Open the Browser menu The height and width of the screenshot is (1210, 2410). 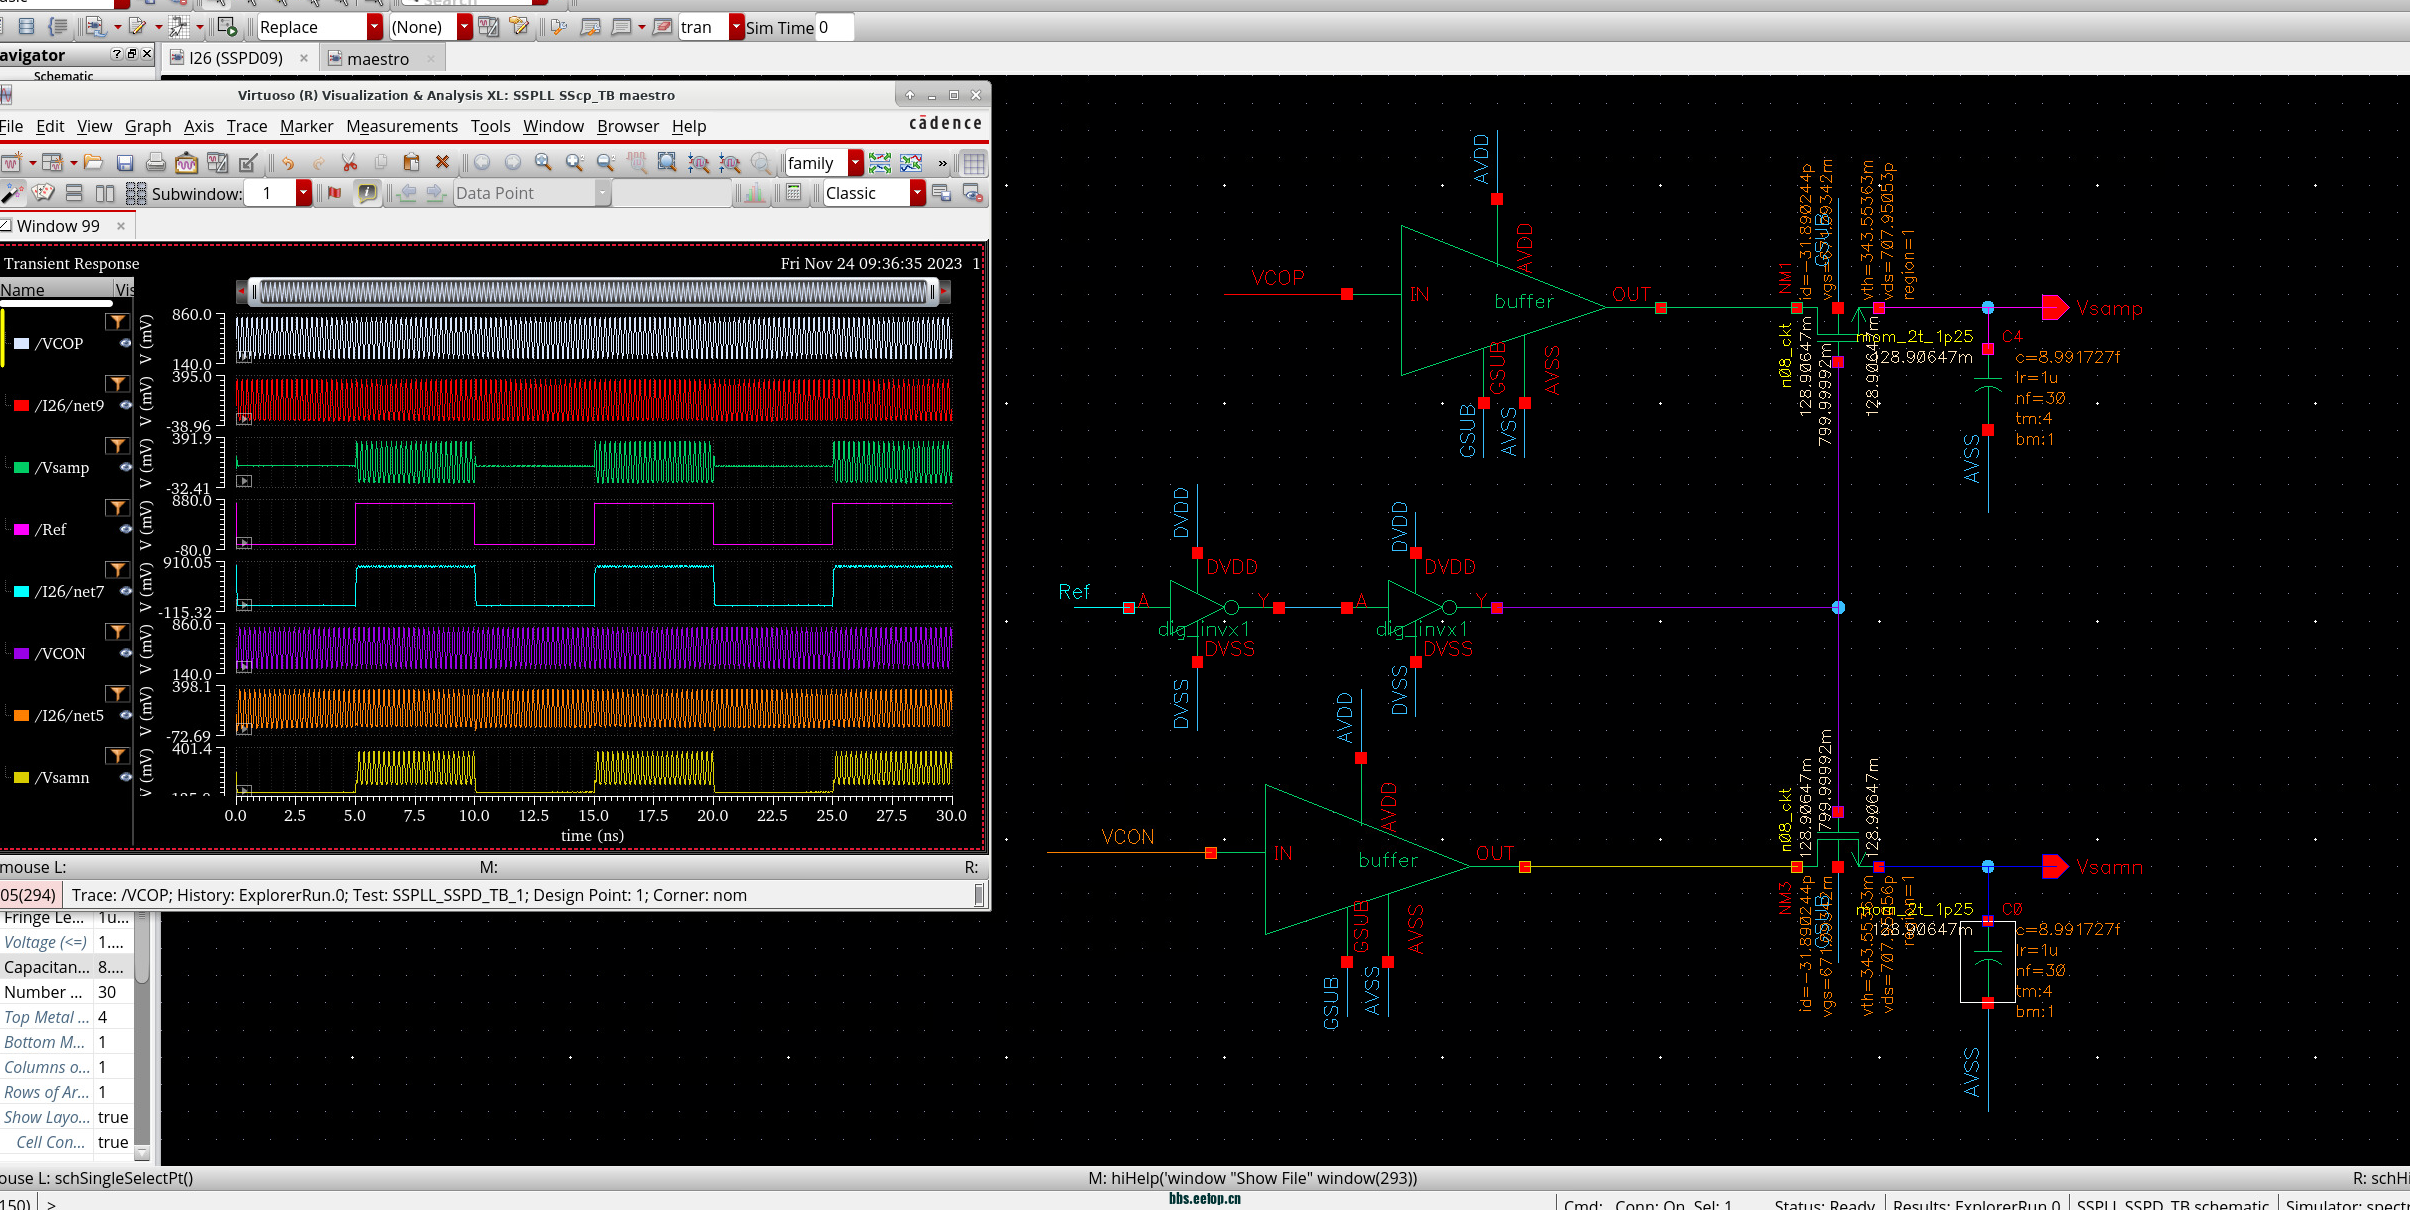628,126
